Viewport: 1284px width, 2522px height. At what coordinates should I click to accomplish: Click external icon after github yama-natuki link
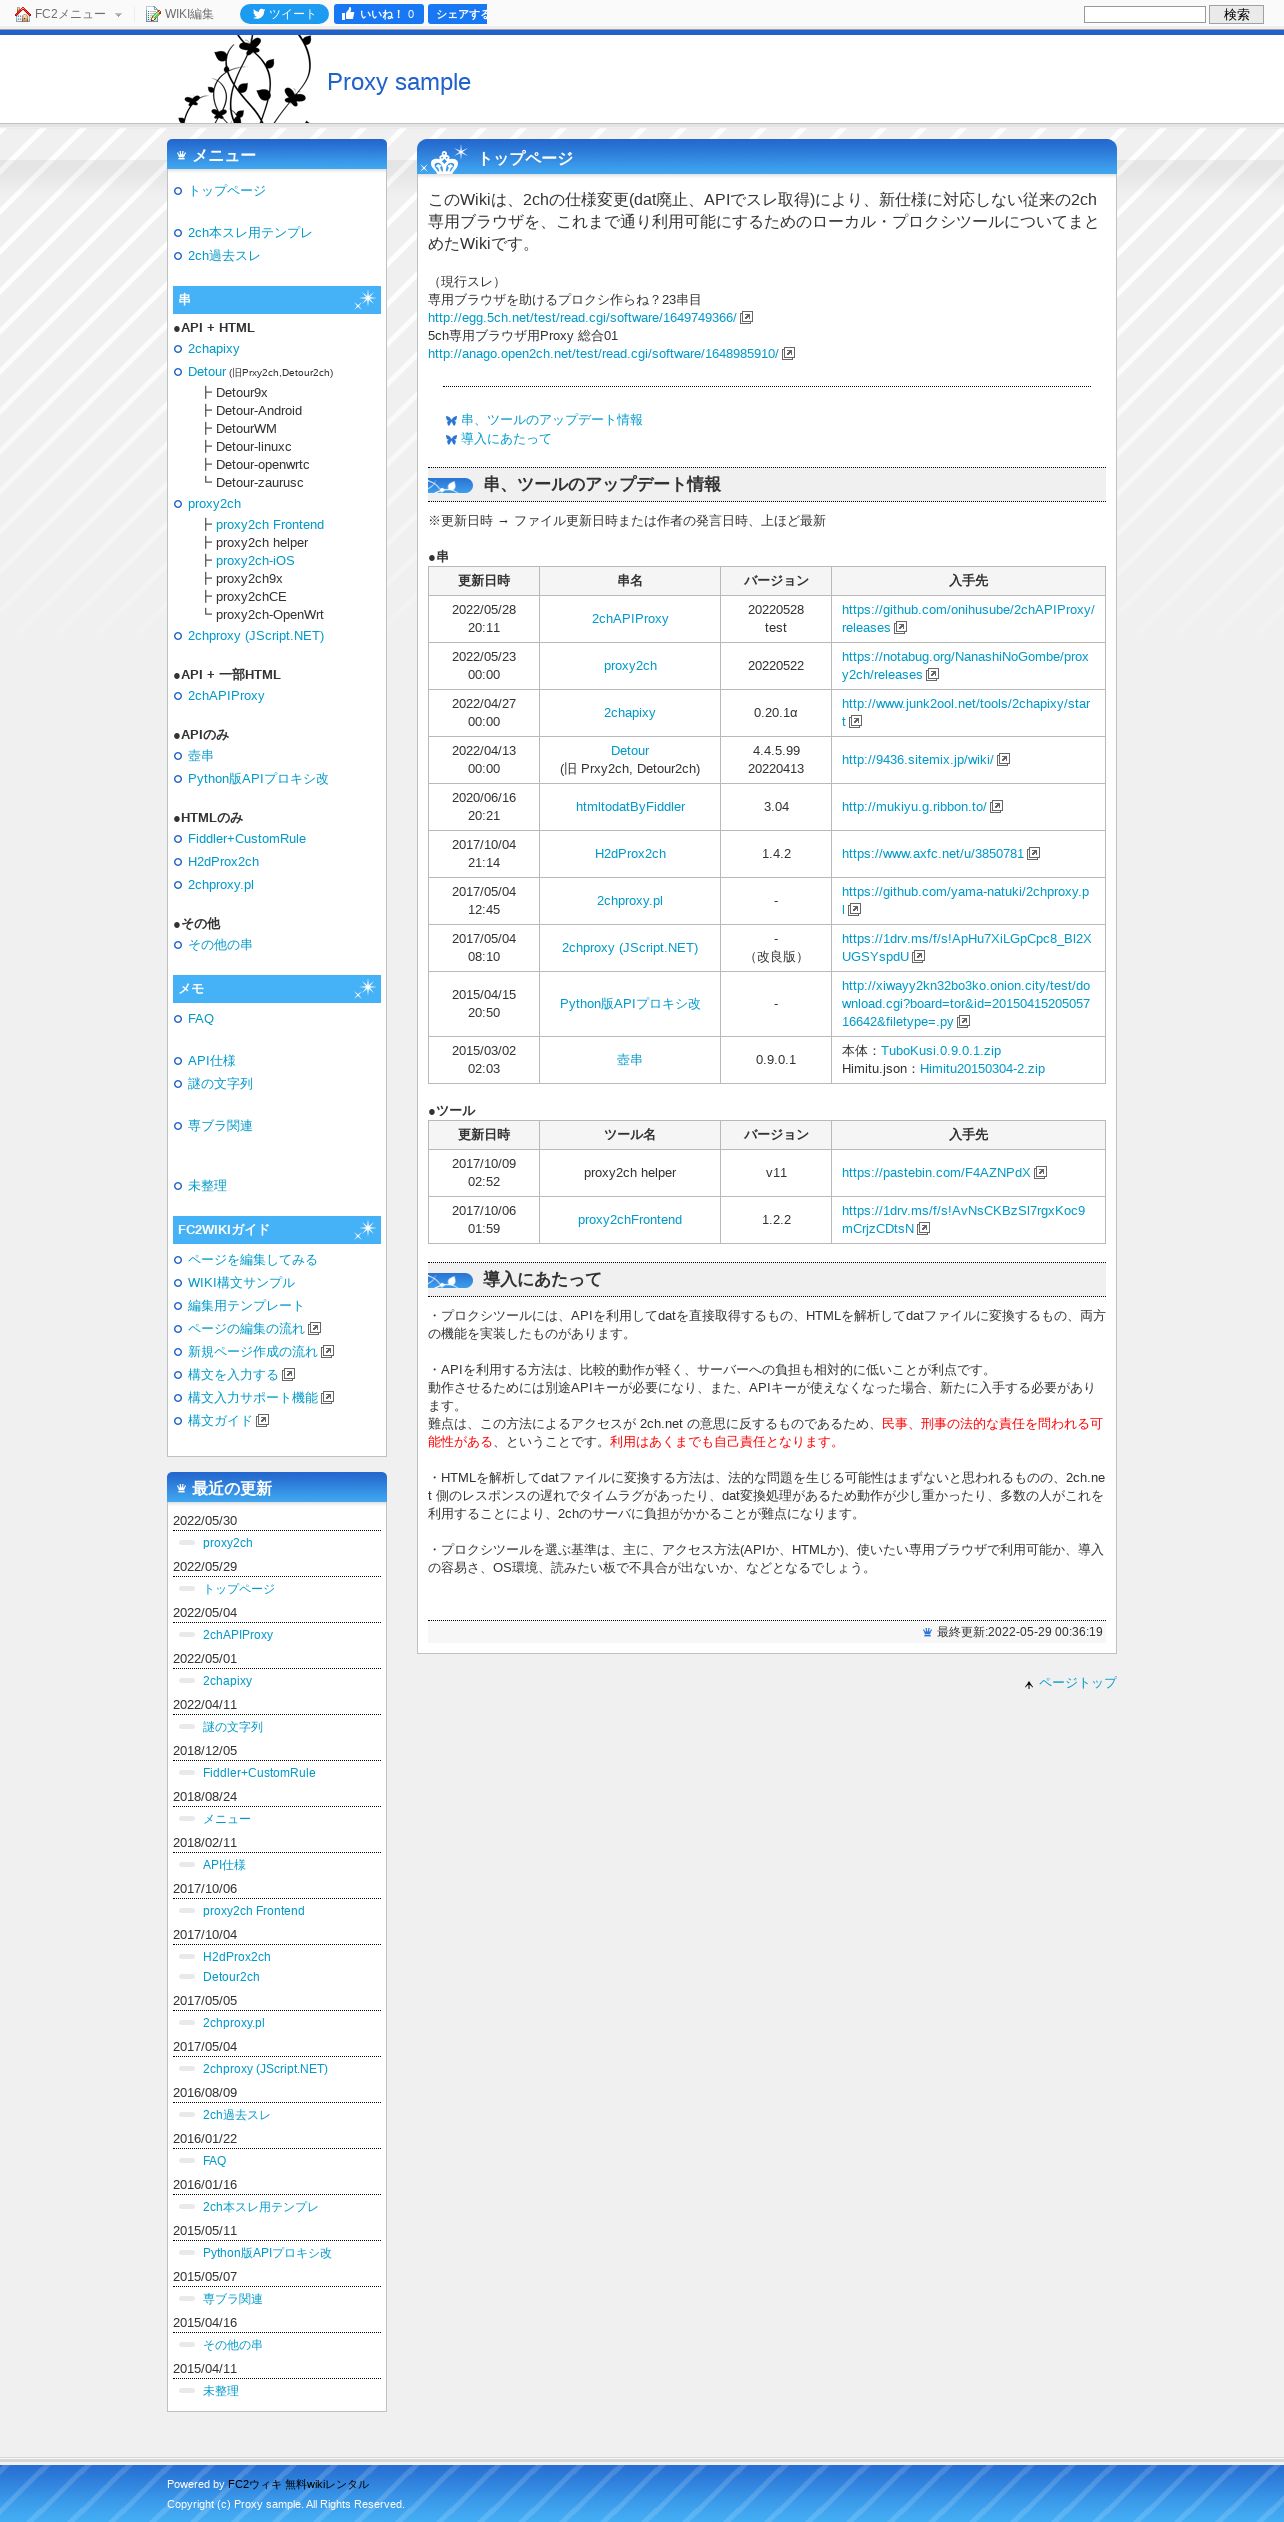[855, 910]
